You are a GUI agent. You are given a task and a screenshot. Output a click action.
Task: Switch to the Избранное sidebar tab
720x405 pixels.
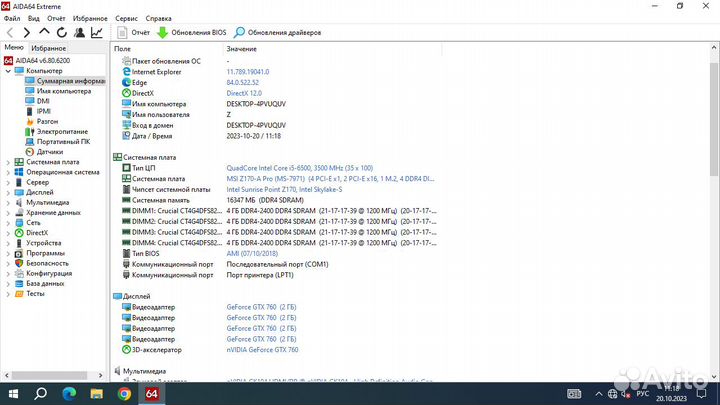[48, 48]
